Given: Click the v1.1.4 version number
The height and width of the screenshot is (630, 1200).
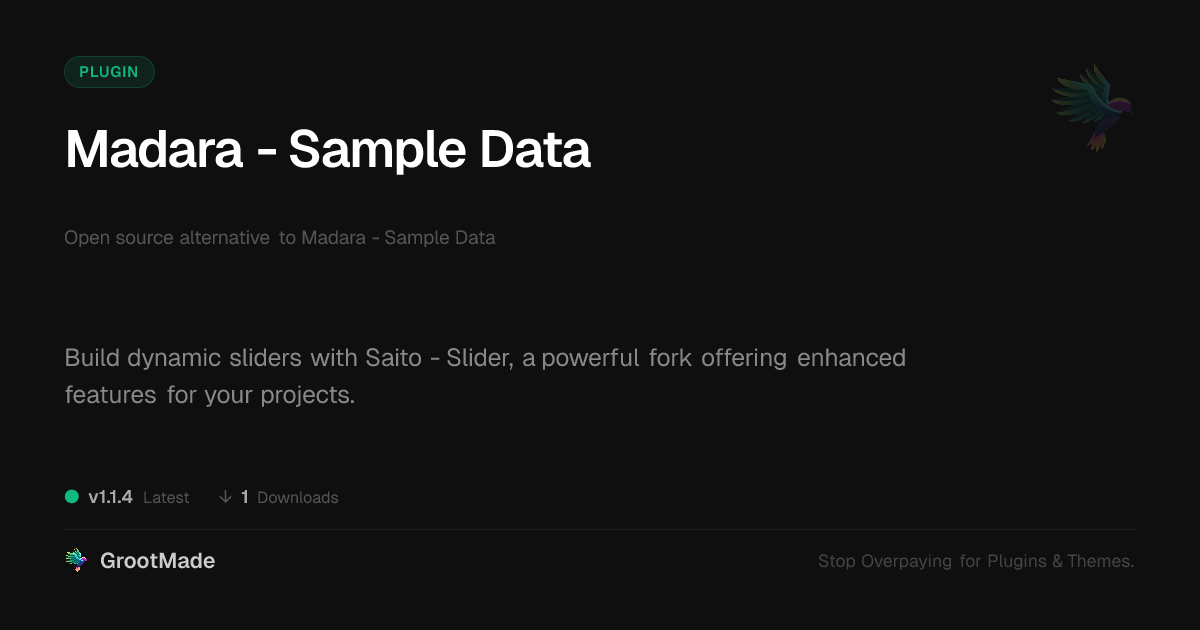Looking at the screenshot, I should [110, 497].
